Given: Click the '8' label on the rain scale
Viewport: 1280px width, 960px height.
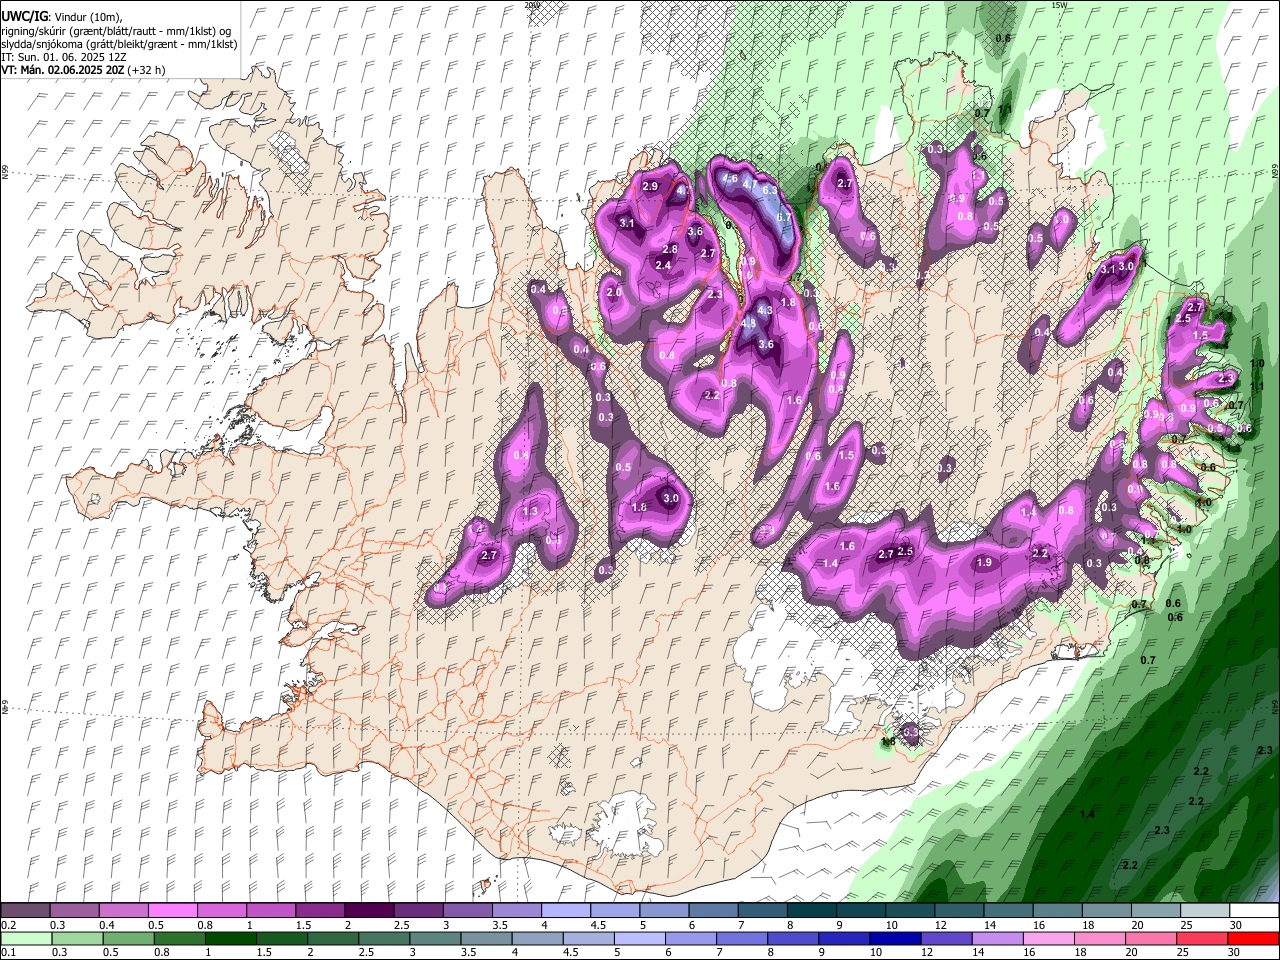Looking at the screenshot, I should tap(771, 952).
